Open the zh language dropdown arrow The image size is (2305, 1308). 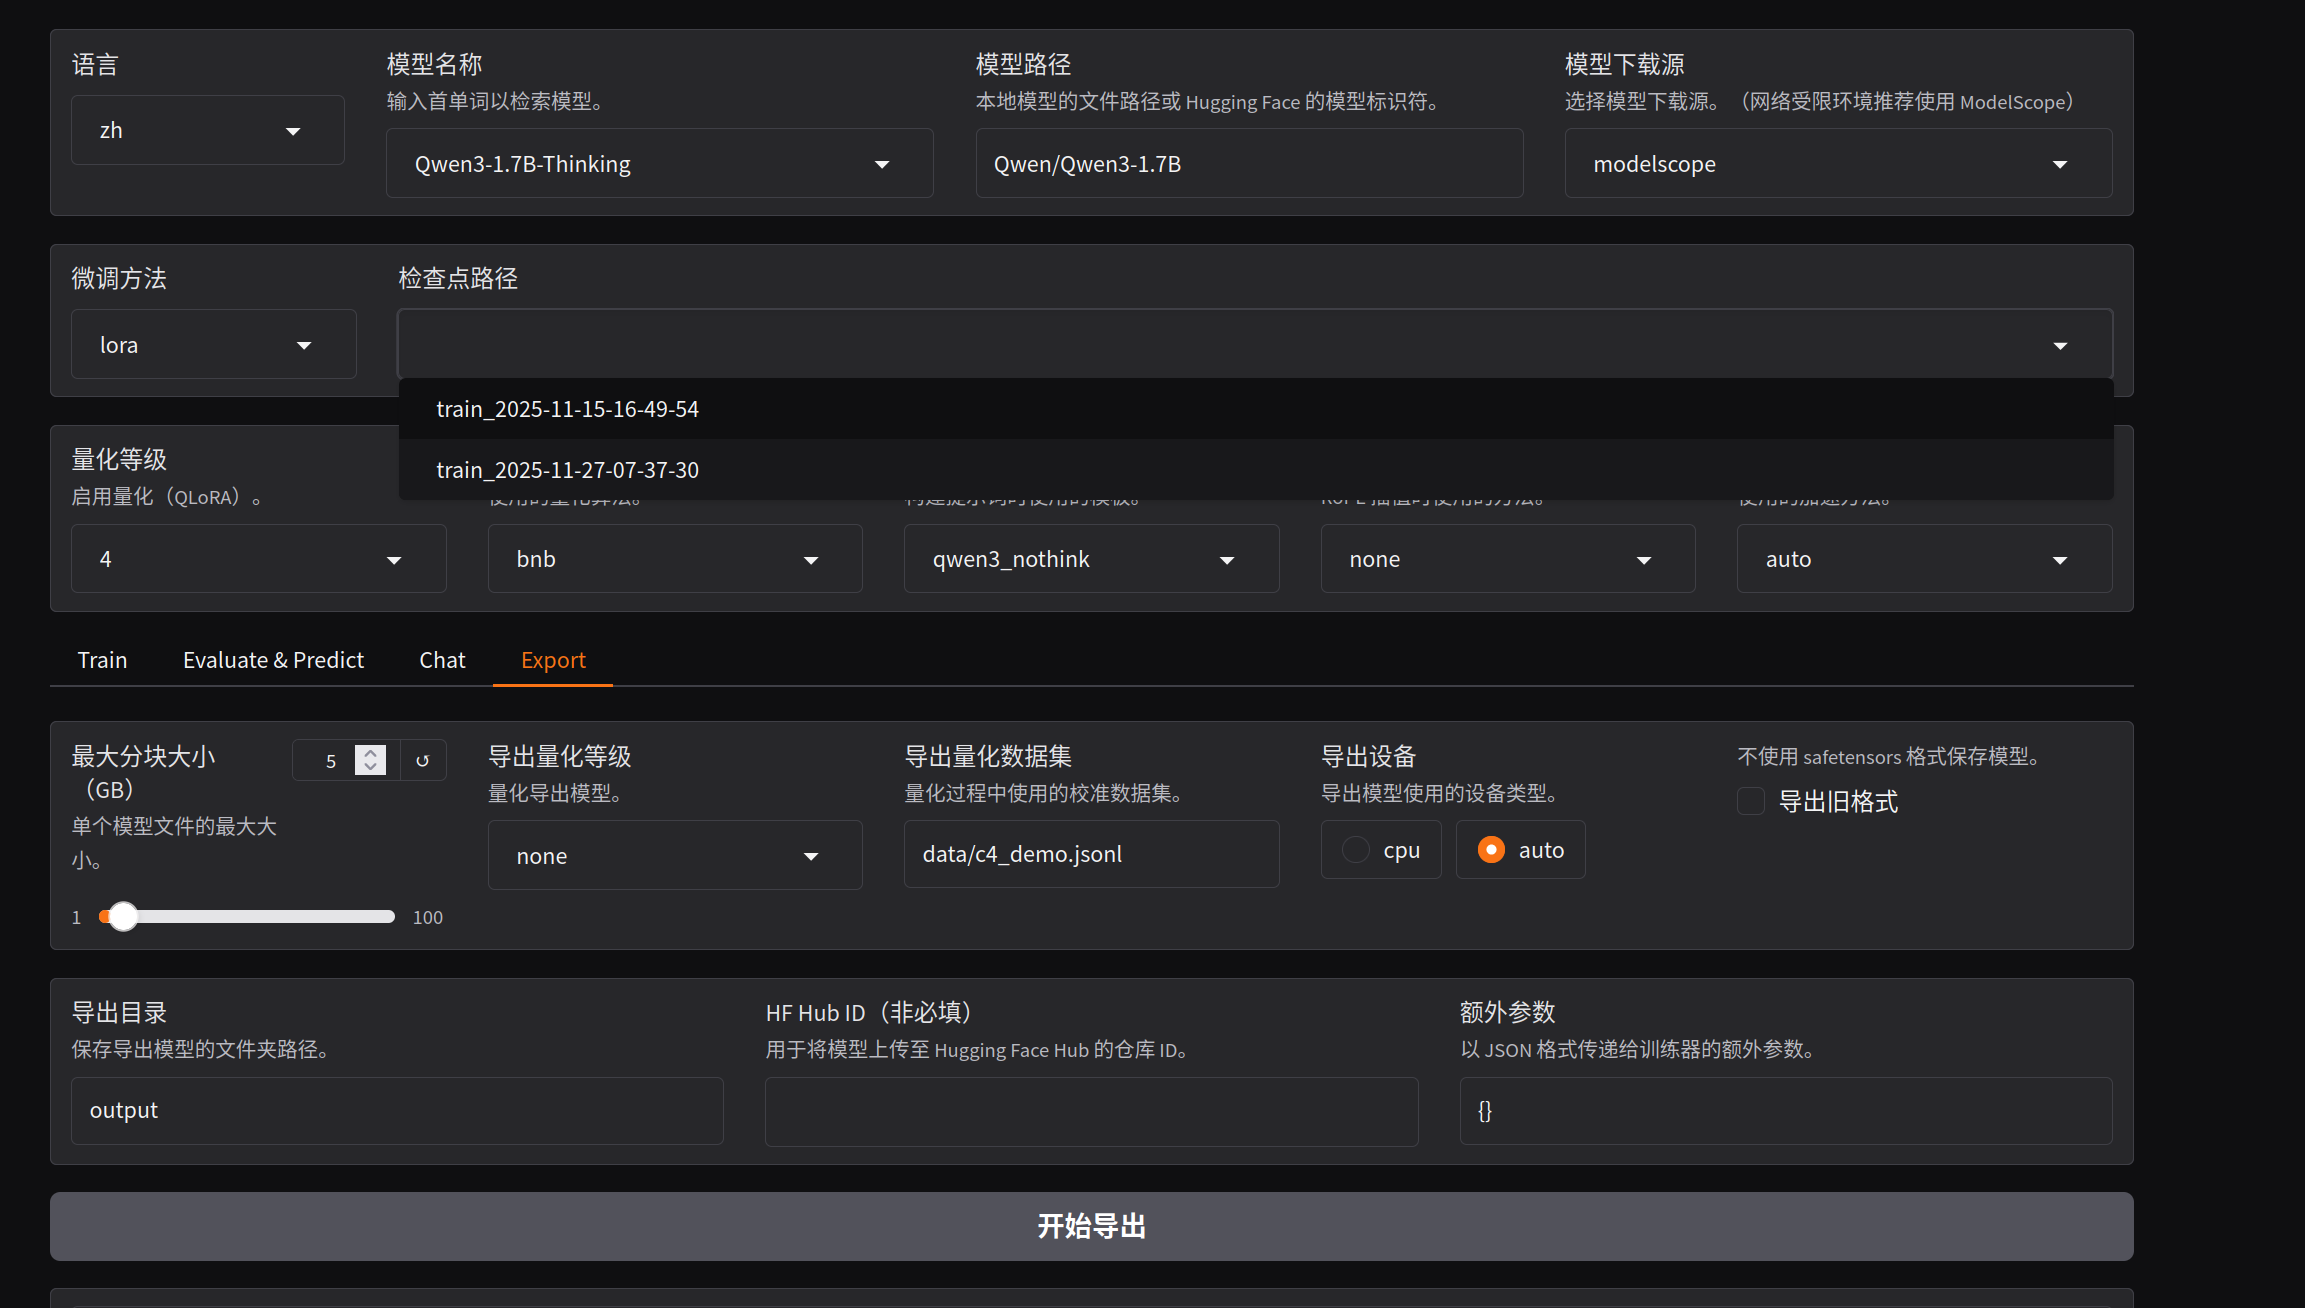coord(293,131)
